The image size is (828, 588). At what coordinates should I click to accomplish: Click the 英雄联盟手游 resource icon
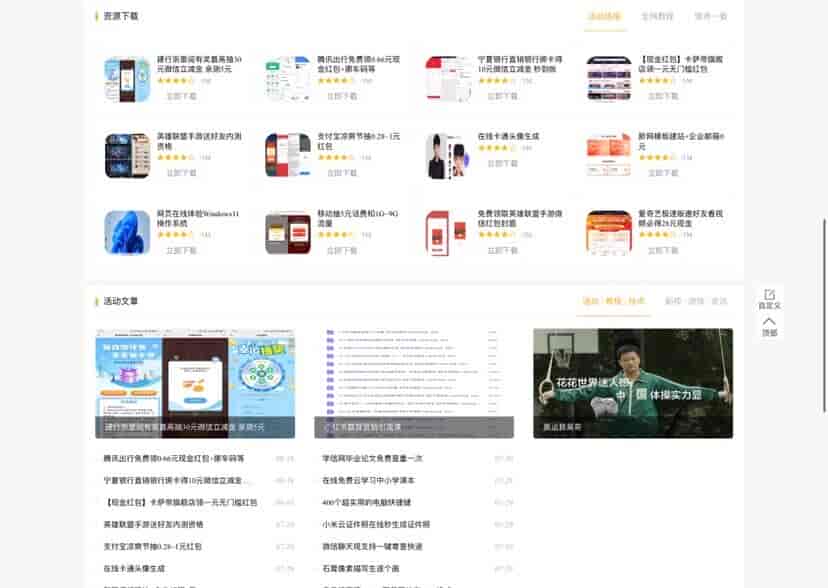pos(127,155)
